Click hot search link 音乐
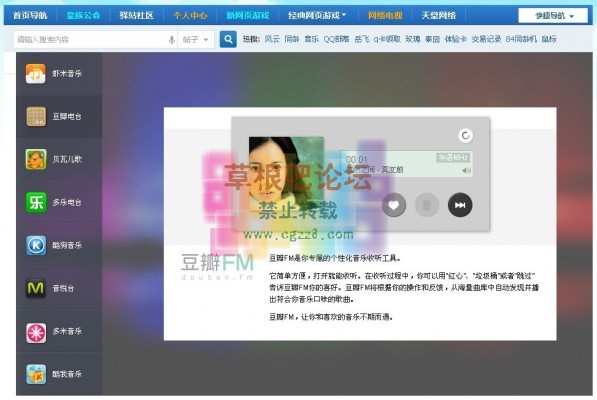 (311, 39)
